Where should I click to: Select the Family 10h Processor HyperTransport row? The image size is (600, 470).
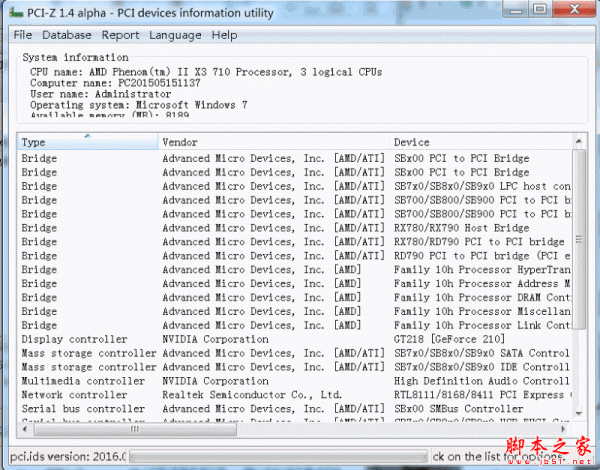(x=295, y=269)
